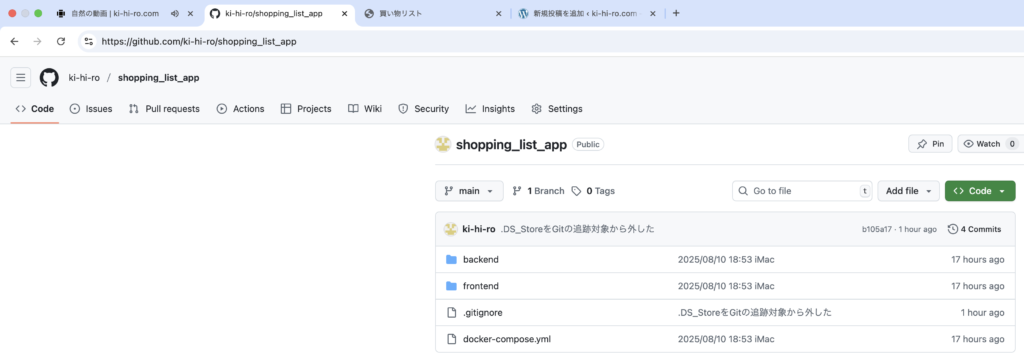Close the 新規投稿を追加 WordPress tab
This screenshot has height=361, width=1024.
coord(652,13)
